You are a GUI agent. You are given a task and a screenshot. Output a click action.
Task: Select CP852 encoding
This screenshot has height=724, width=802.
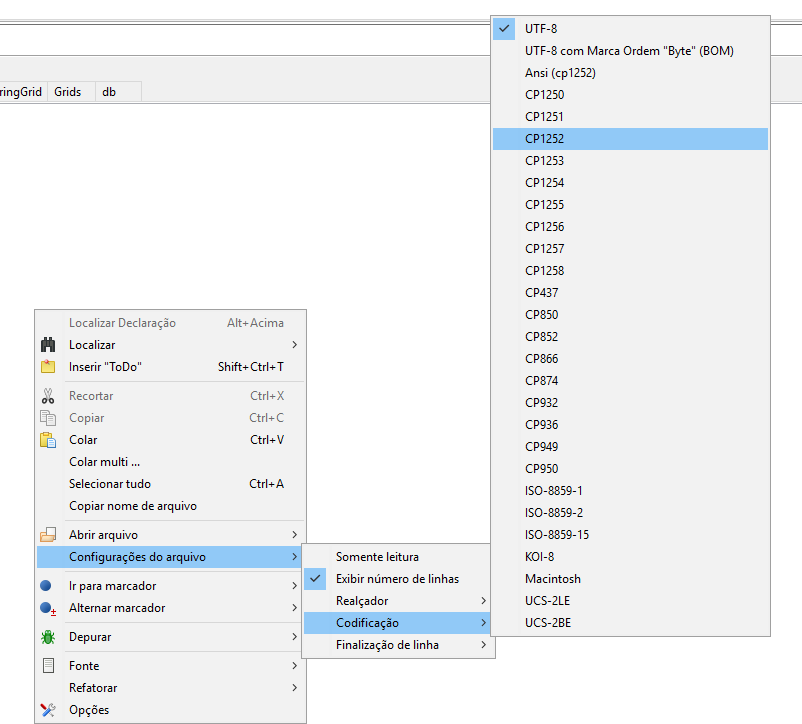[x=630, y=336]
